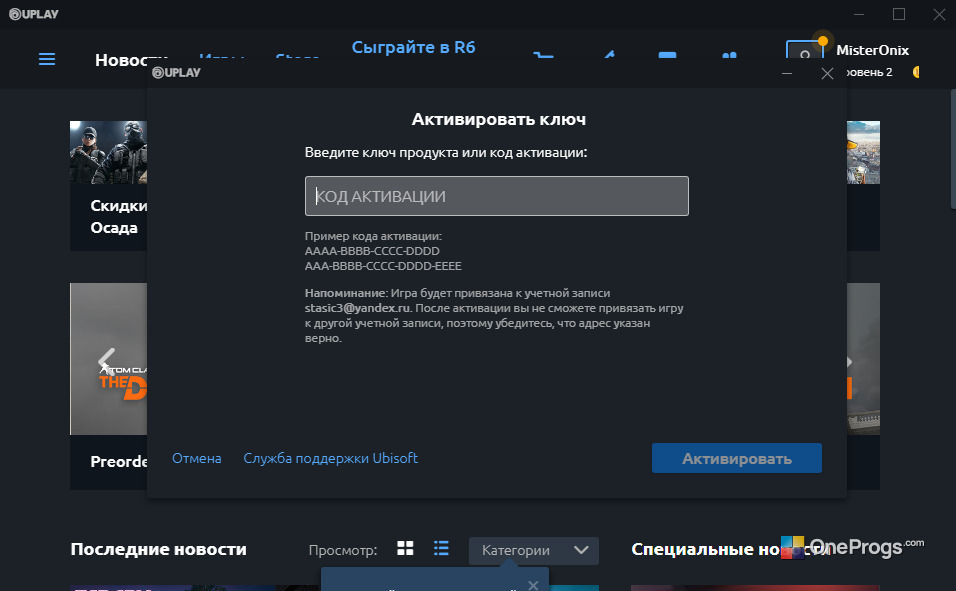Click the Uplay logo in main title bar
This screenshot has width=956, height=591.
coord(34,14)
